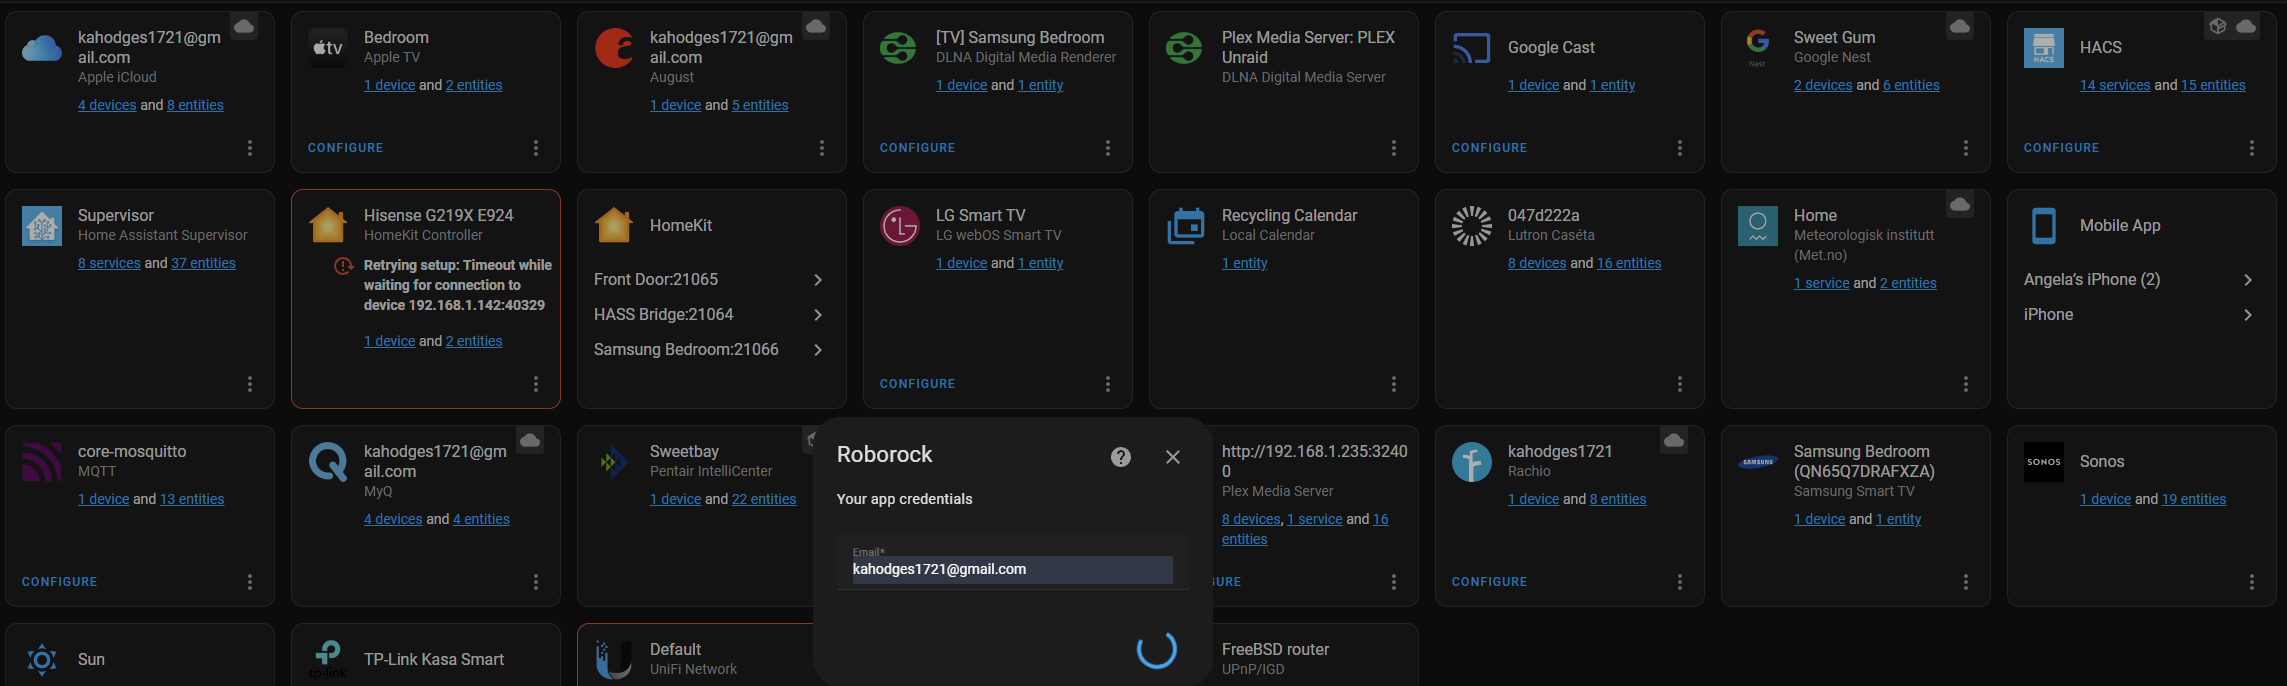Open three-dot menu on Lutron Caséta card
The width and height of the screenshot is (2287, 686).
pos(1680,384)
